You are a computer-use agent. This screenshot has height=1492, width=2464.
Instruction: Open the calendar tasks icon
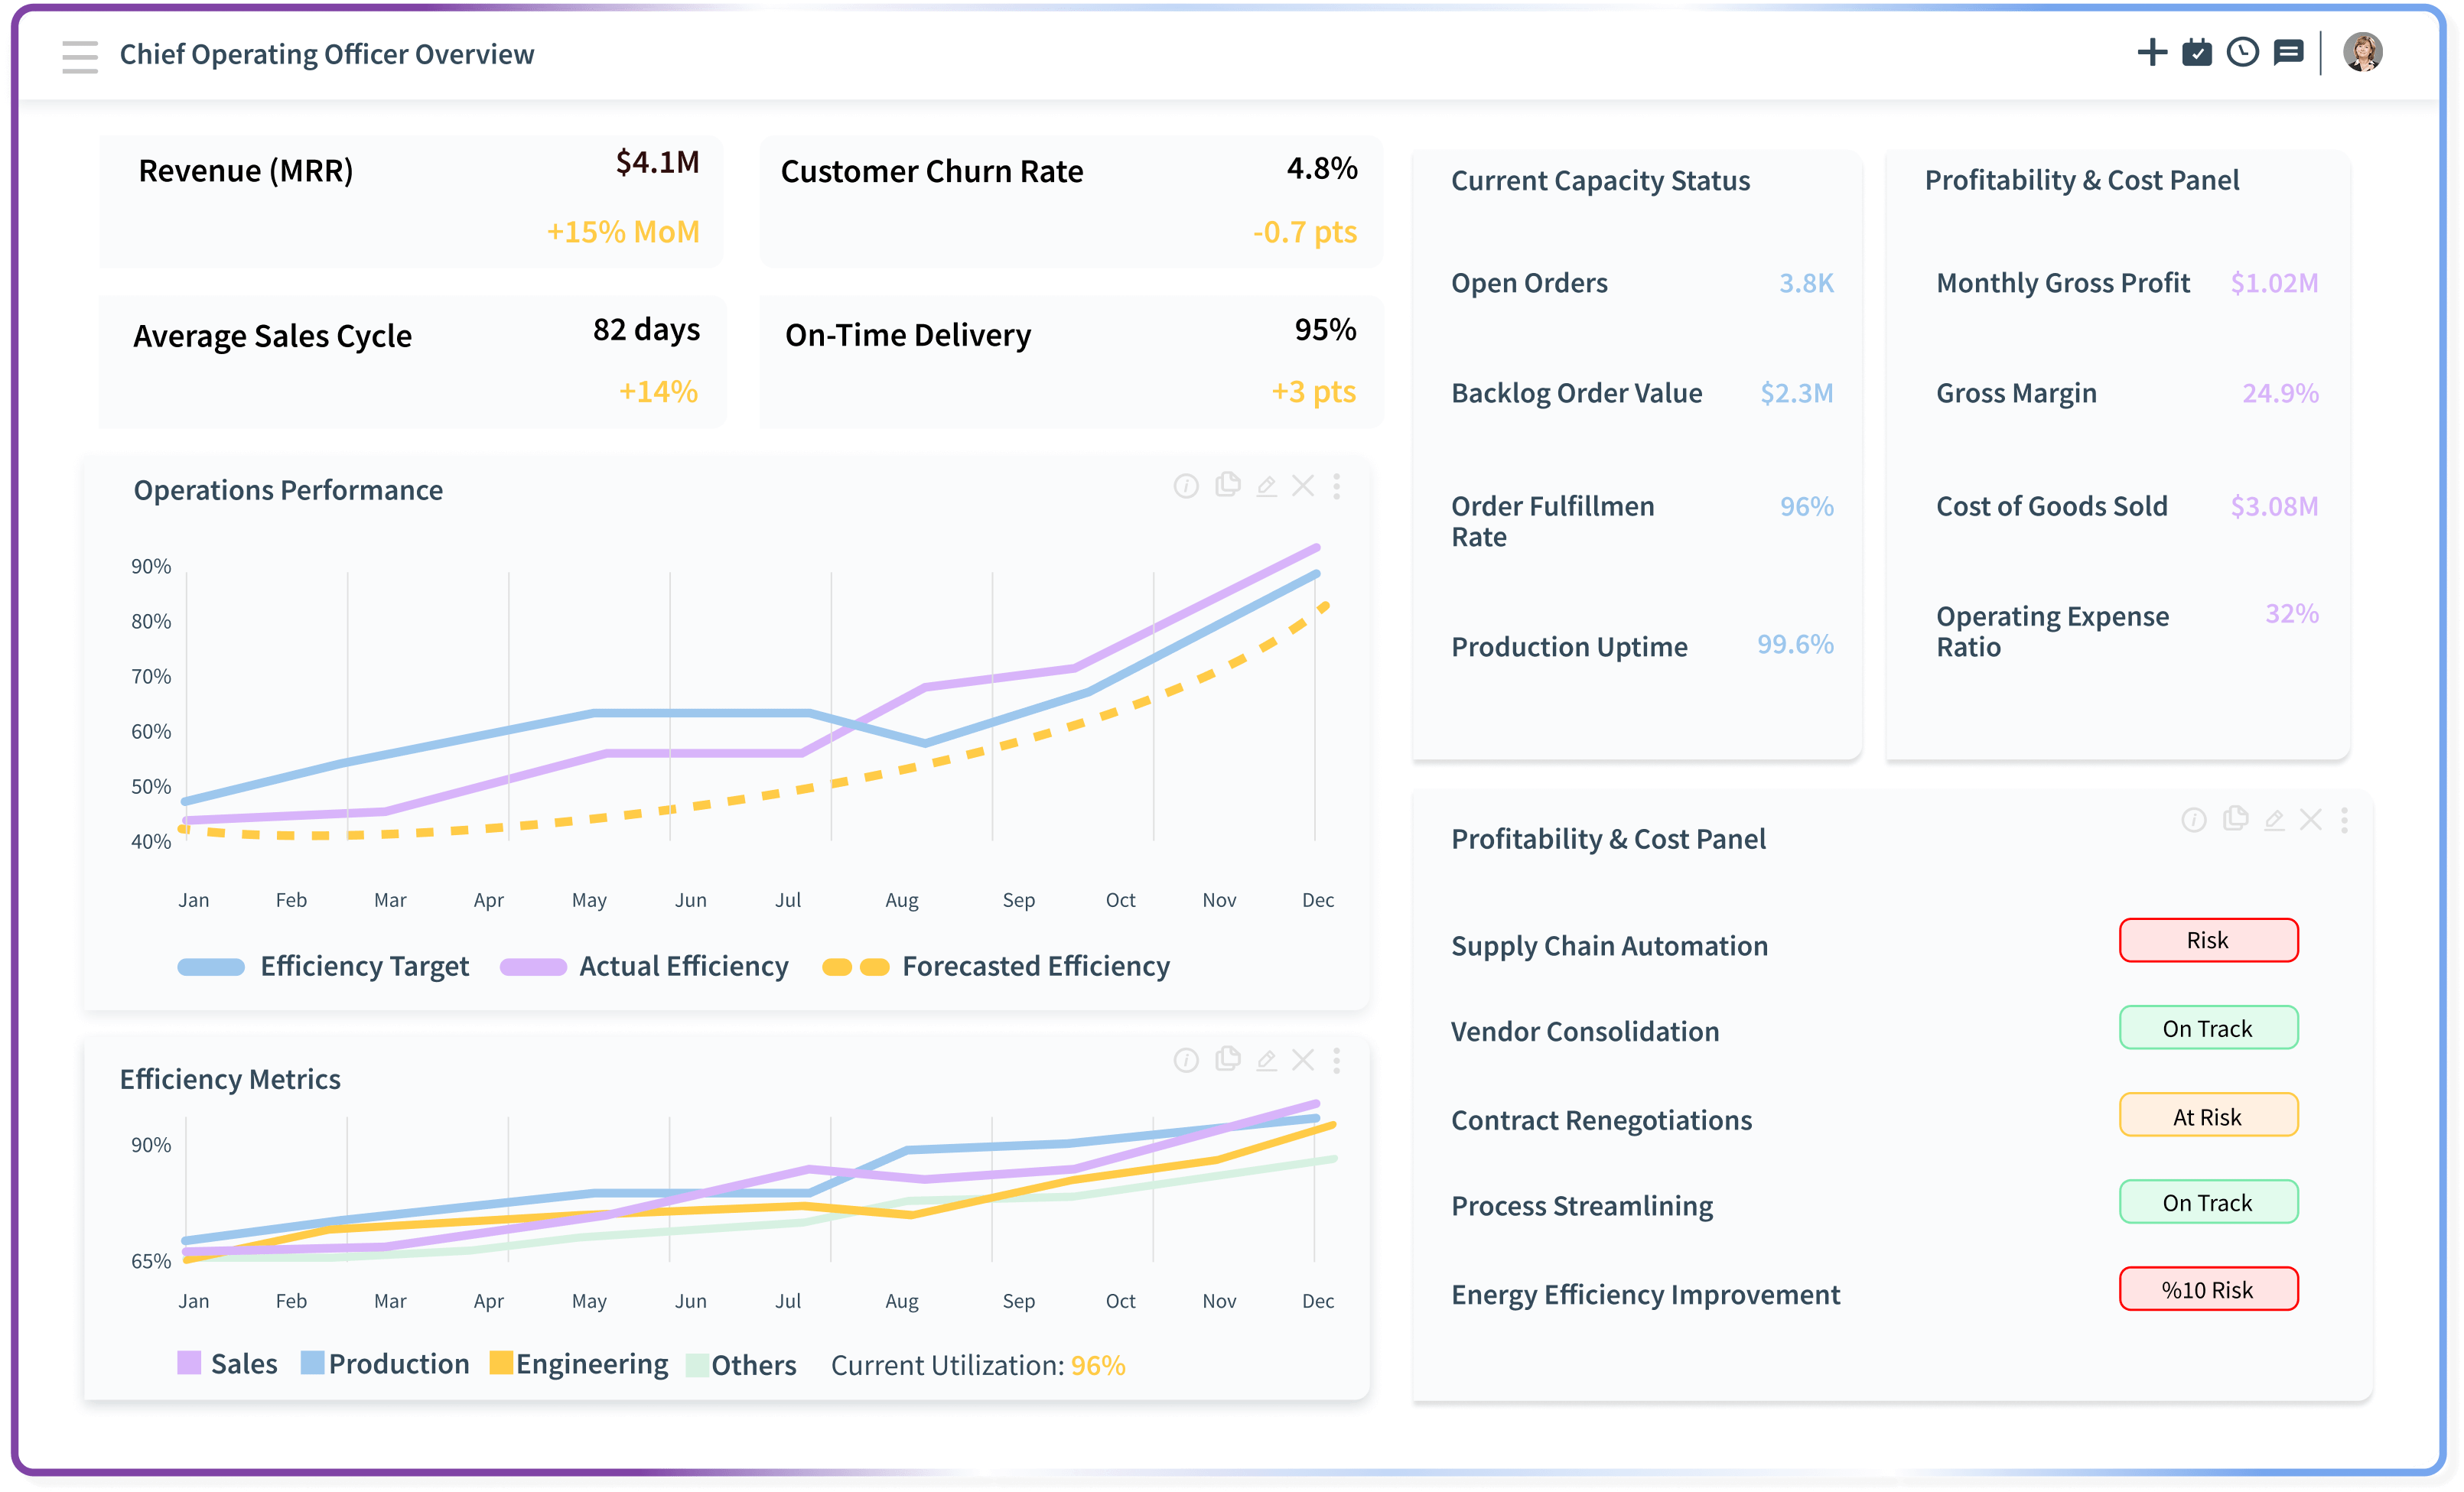click(2197, 53)
